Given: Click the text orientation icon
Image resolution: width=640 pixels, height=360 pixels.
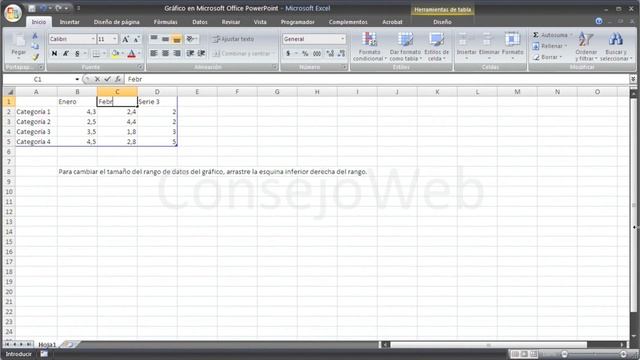Looking at the screenshot, I should 190,39.
